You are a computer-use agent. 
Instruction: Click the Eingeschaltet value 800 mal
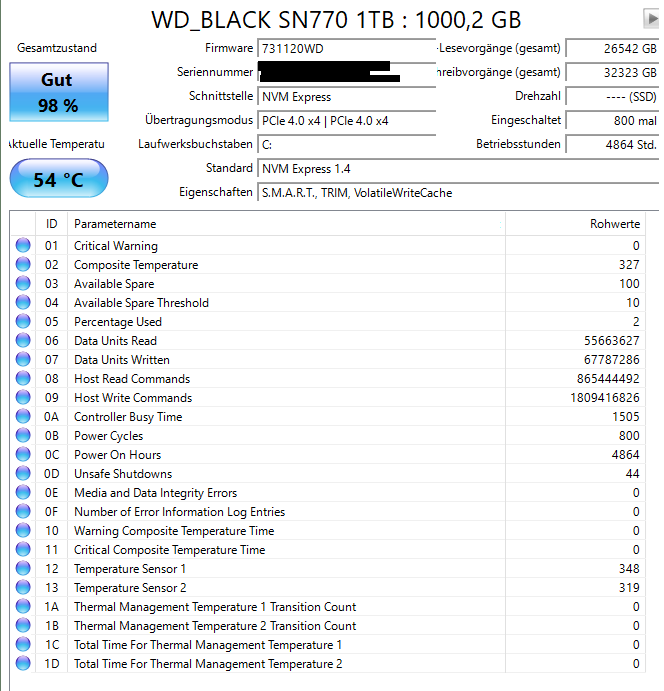pos(612,121)
